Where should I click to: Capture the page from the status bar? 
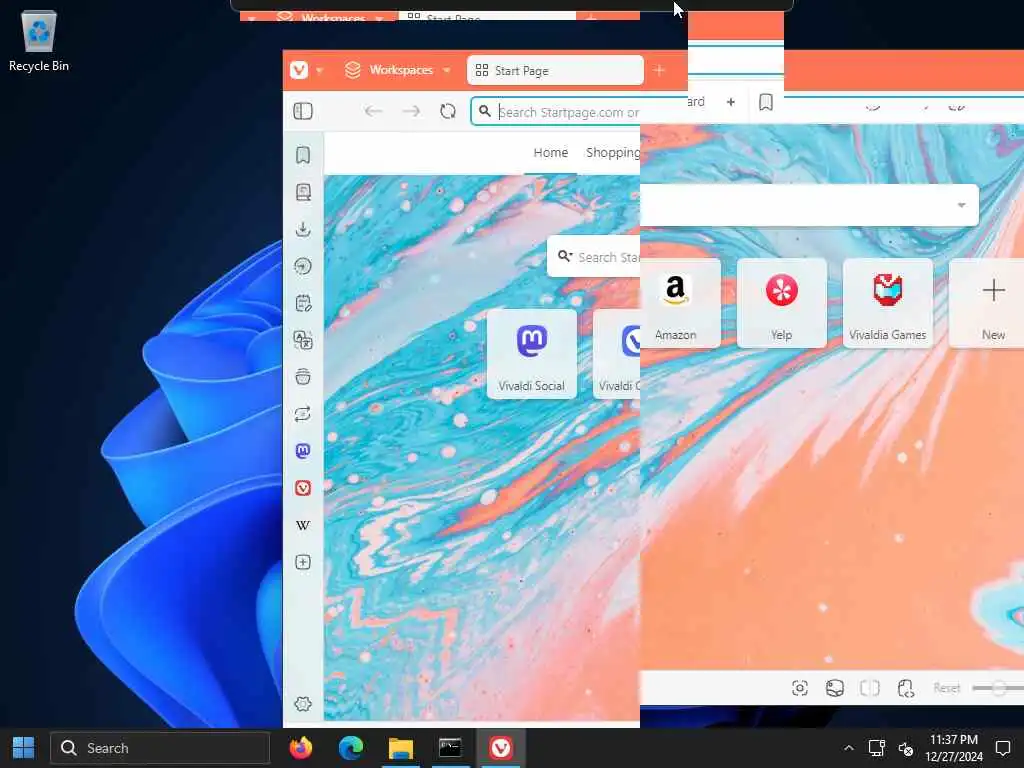800,688
